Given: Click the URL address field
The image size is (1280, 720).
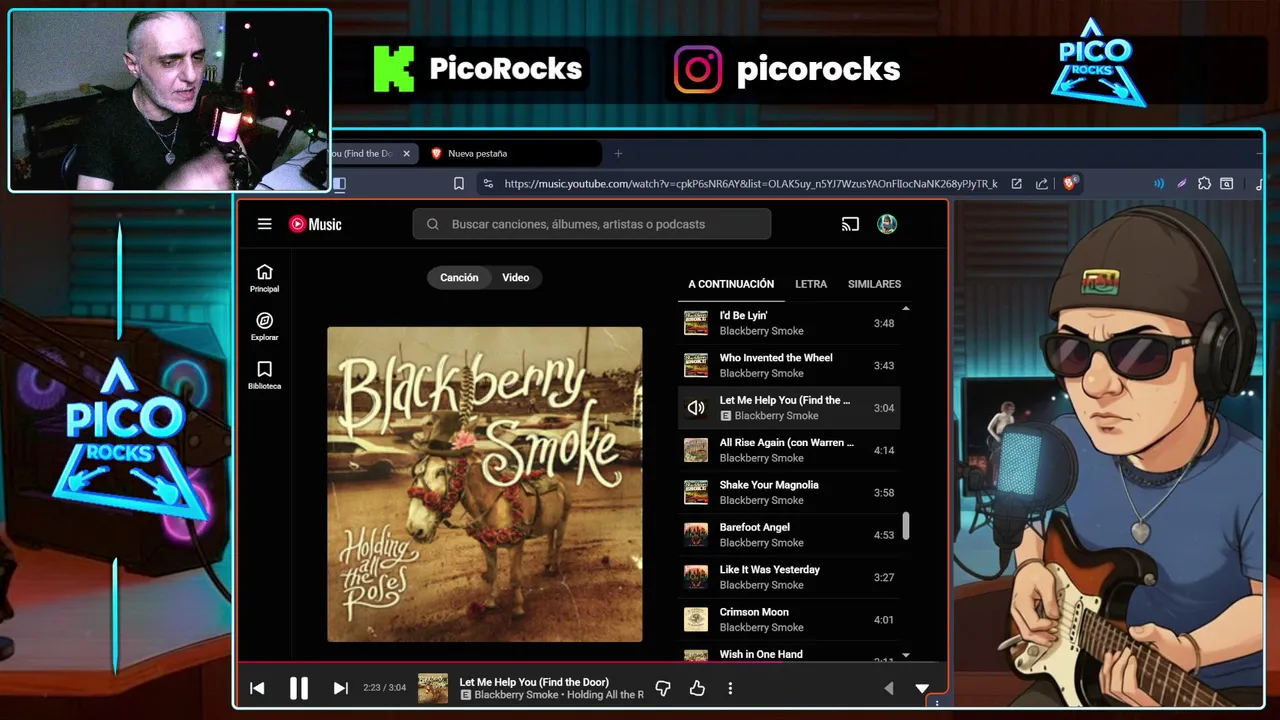Looking at the screenshot, I should (x=750, y=183).
